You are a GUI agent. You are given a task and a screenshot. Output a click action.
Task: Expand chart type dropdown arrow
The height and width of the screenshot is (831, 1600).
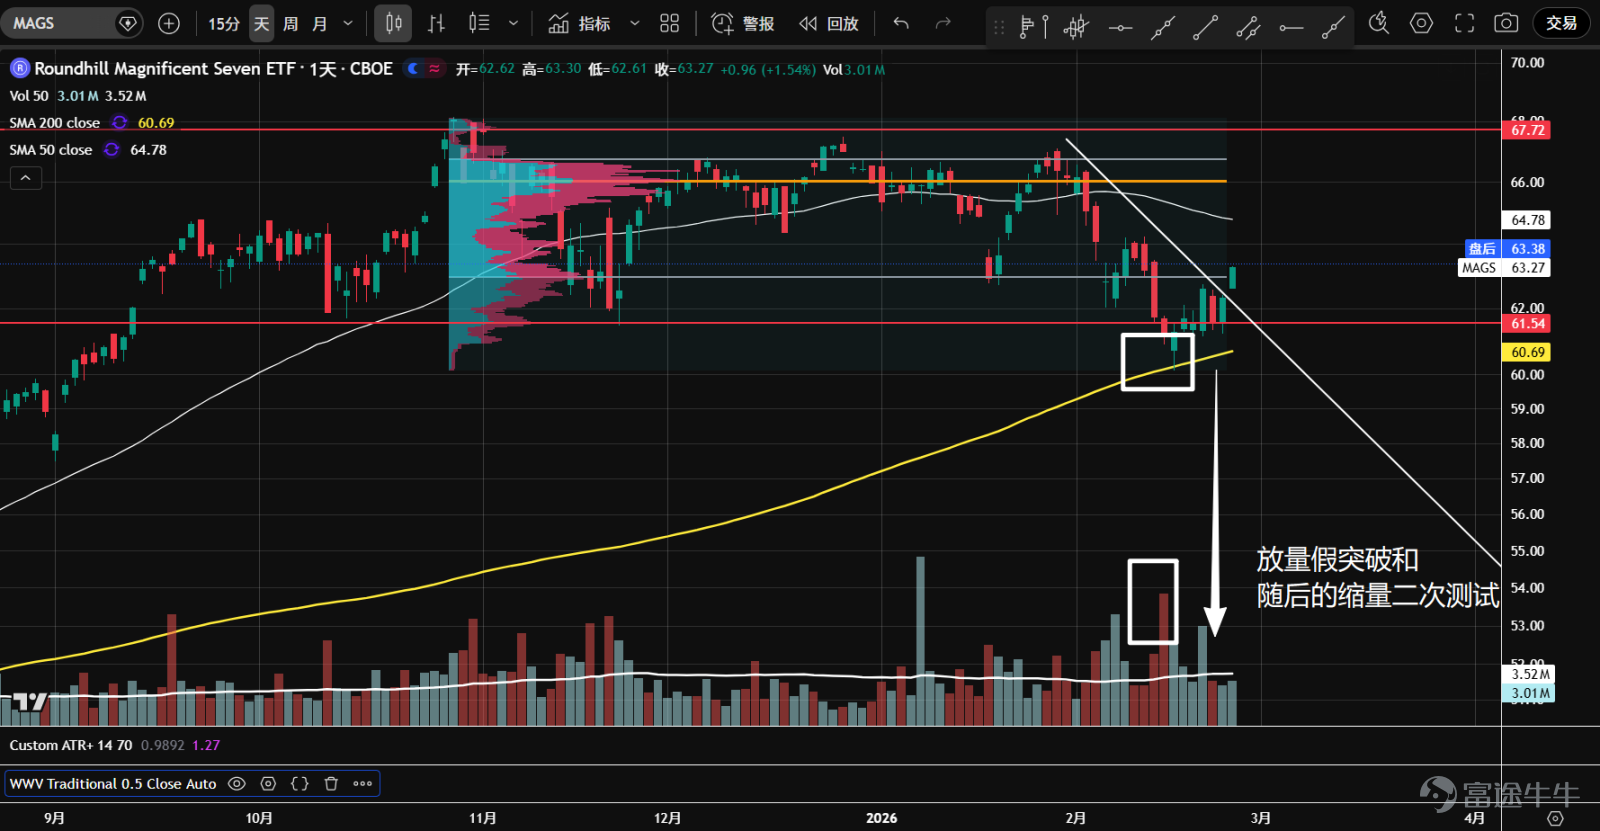[x=513, y=23]
